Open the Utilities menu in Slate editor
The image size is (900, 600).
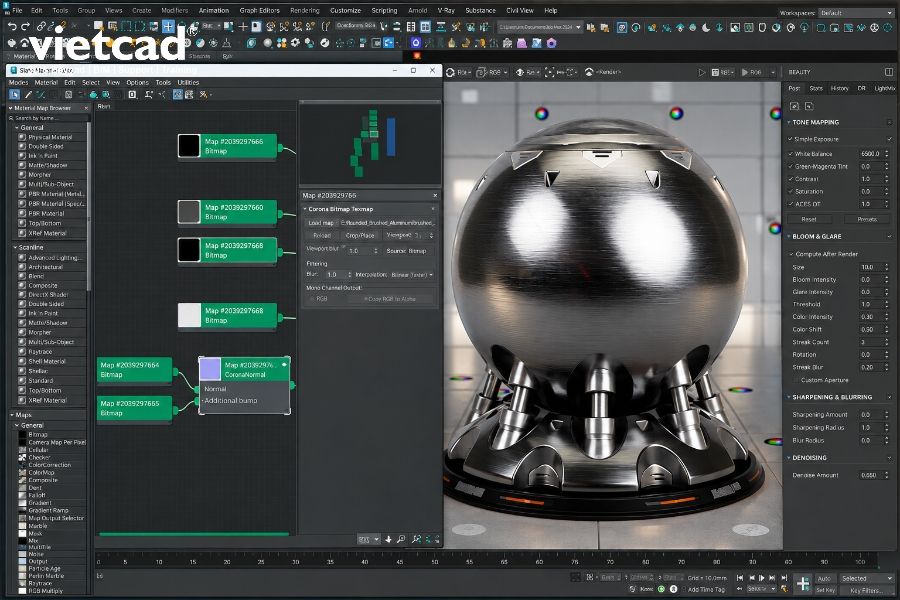click(188, 83)
